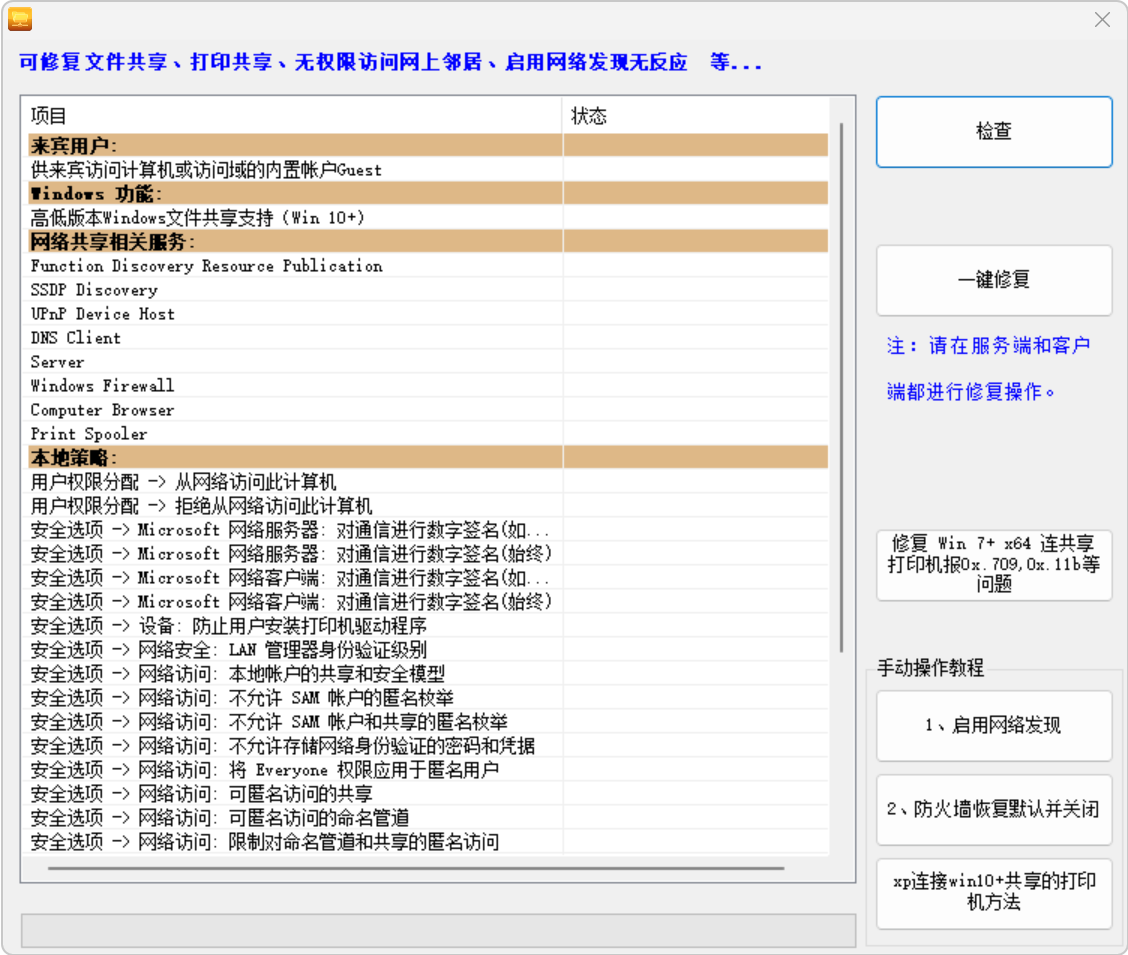Click the 检查 (Check) button
The image size is (1128, 955).
click(993, 131)
